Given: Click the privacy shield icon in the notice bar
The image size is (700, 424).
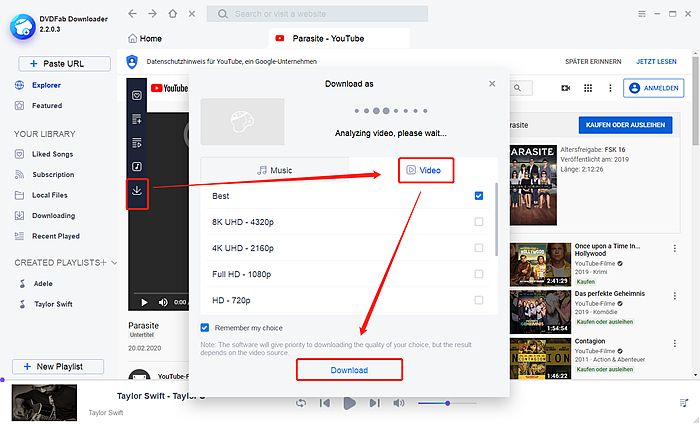Looking at the screenshot, I should point(132,62).
